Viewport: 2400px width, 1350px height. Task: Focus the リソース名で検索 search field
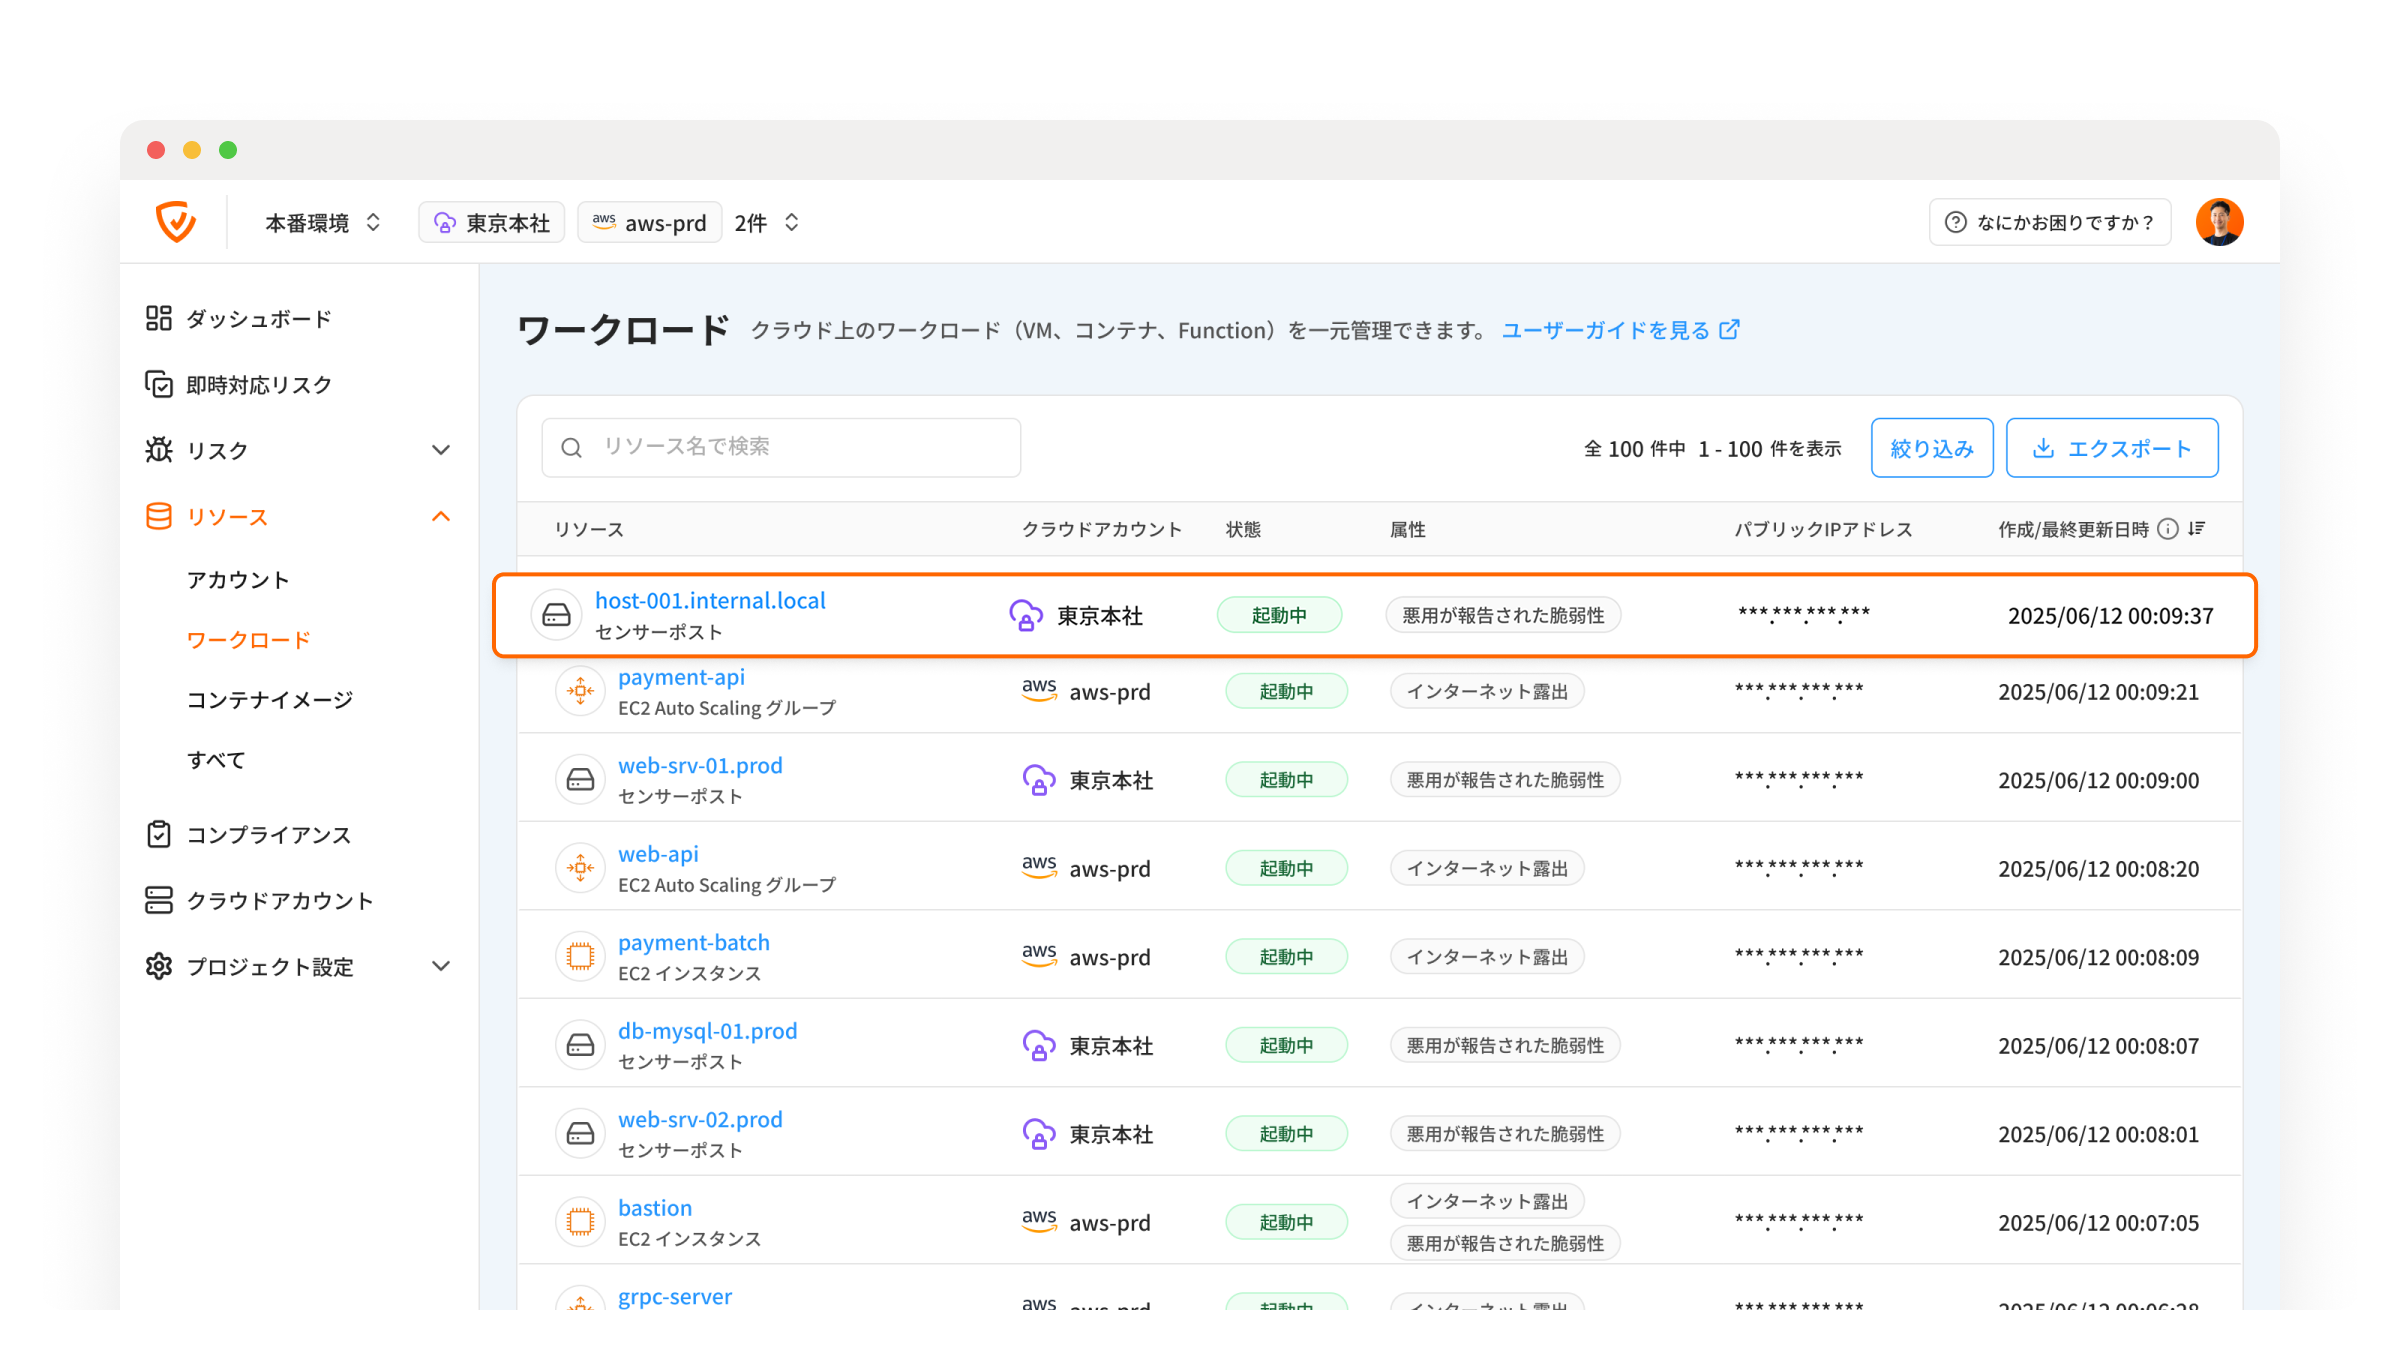781,447
